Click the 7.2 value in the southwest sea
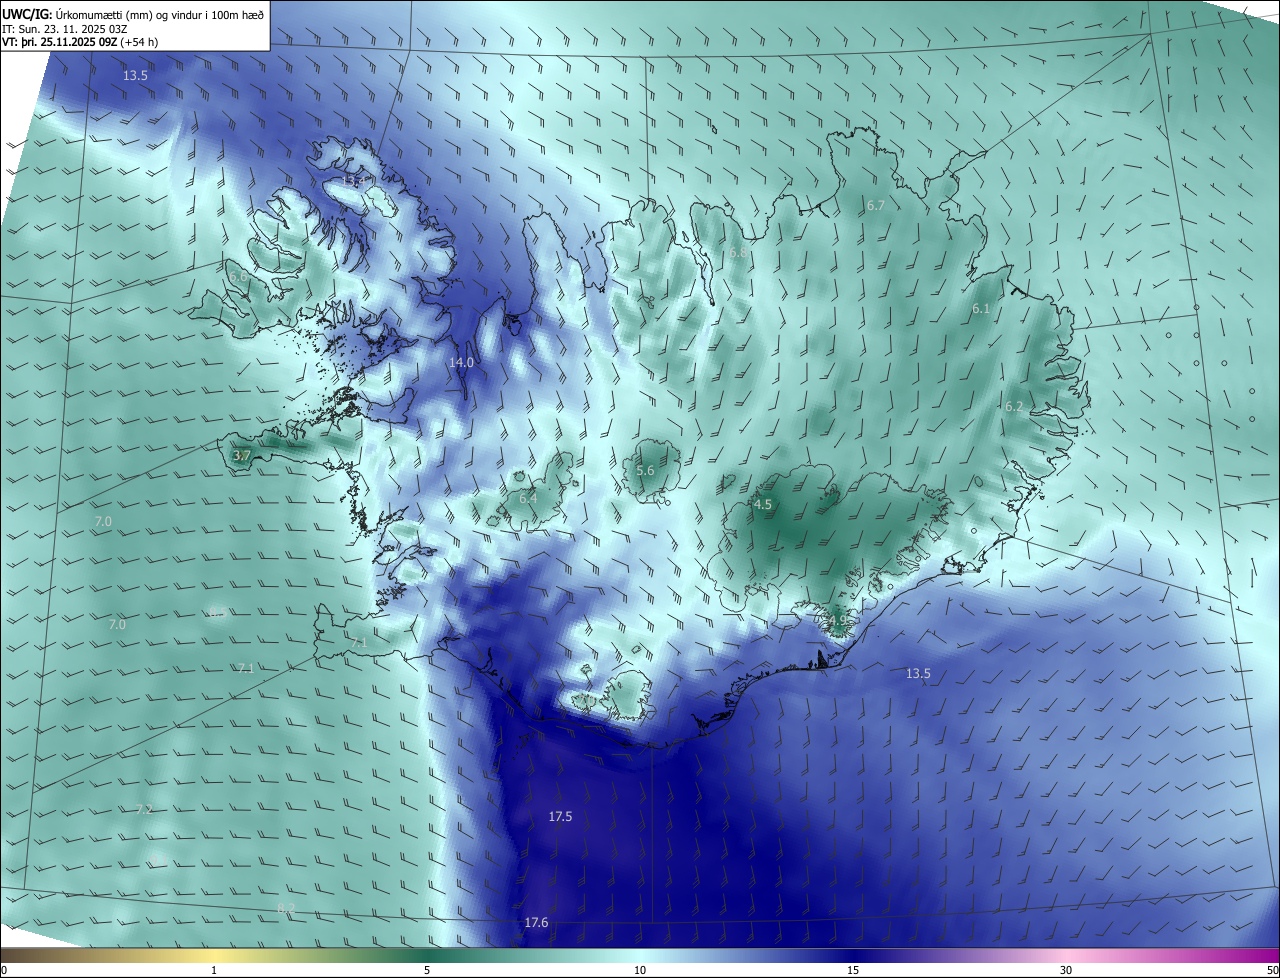The image size is (1280, 978). tap(143, 809)
